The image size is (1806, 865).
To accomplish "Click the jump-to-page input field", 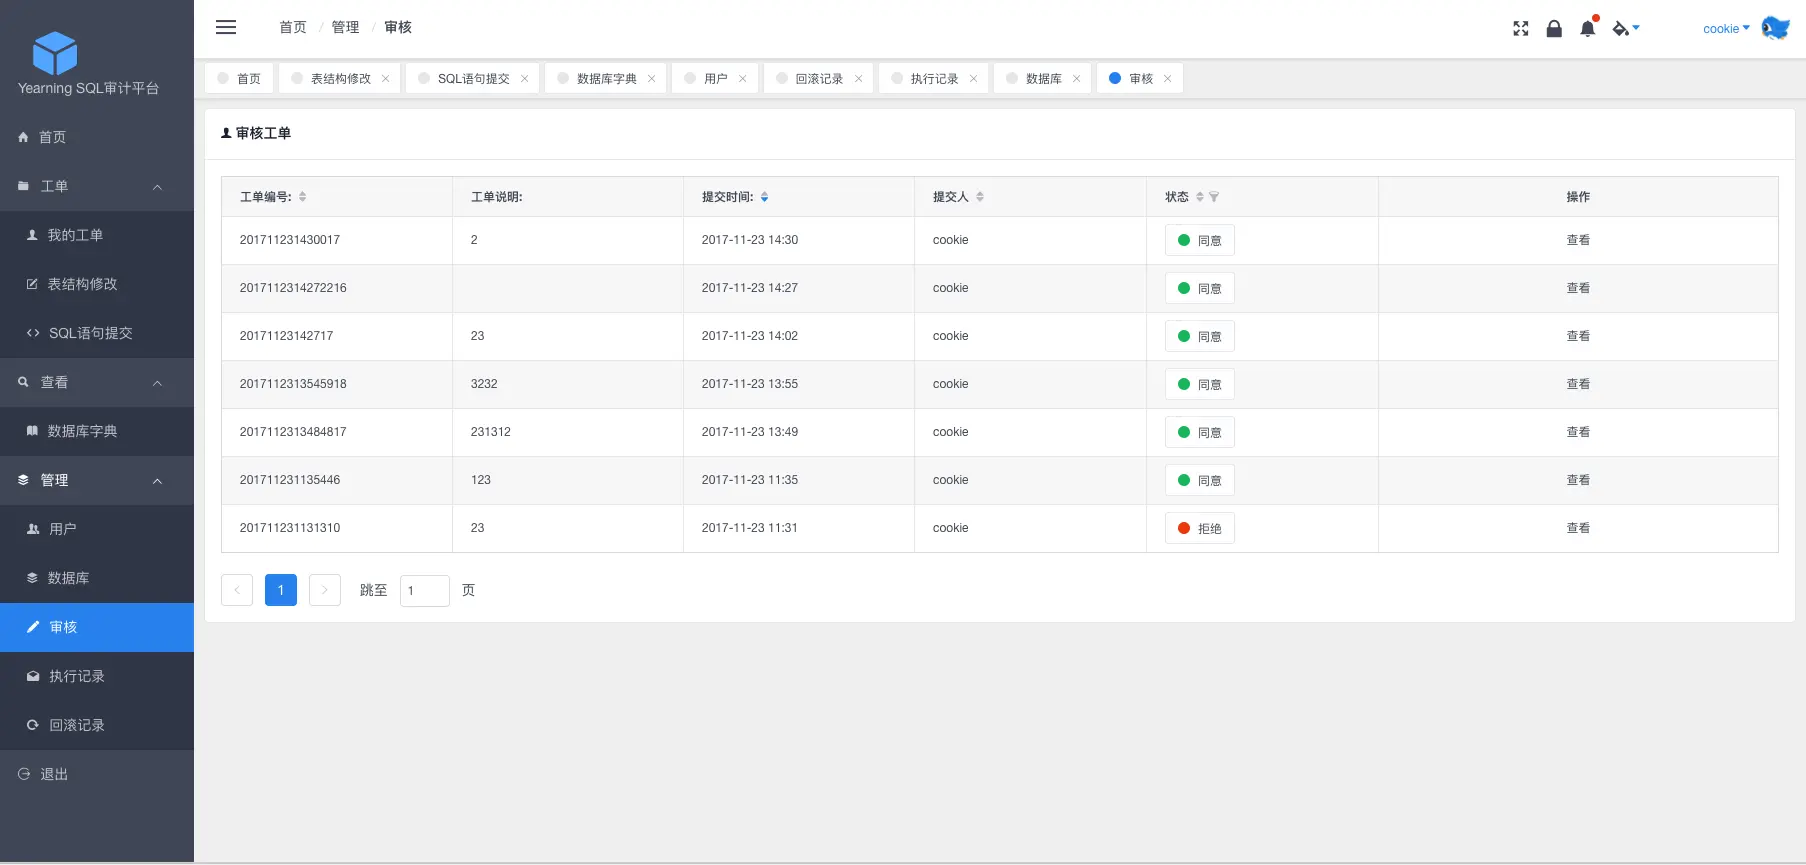I will click(425, 591).
